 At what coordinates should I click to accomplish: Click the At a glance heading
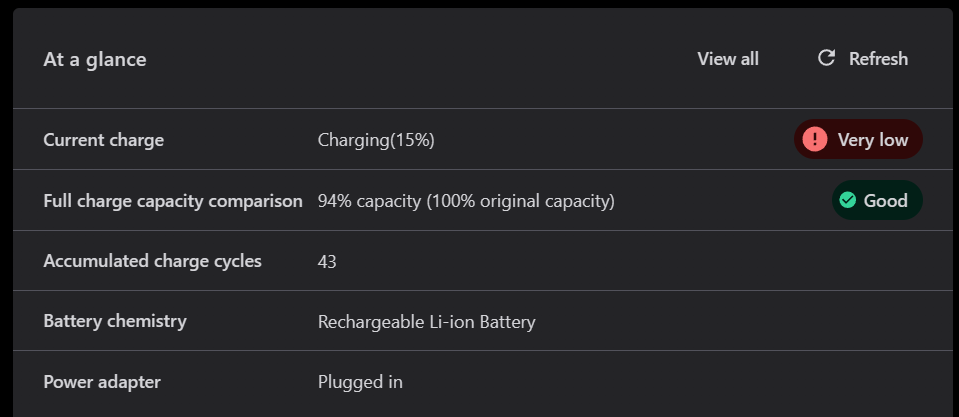[x=95, y=59]
